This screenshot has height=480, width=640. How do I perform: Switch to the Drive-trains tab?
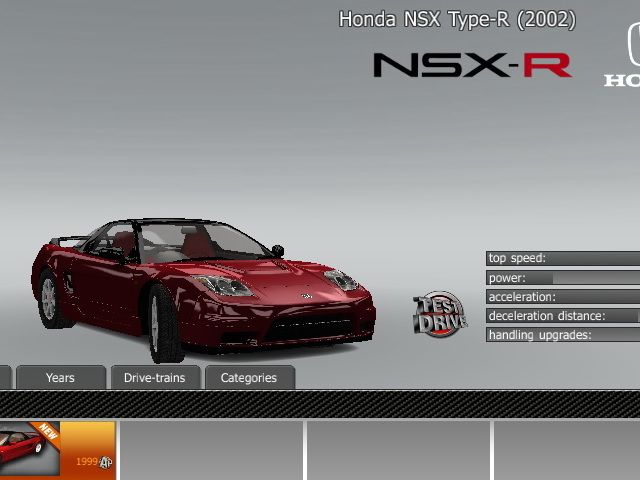coord(154,378)
